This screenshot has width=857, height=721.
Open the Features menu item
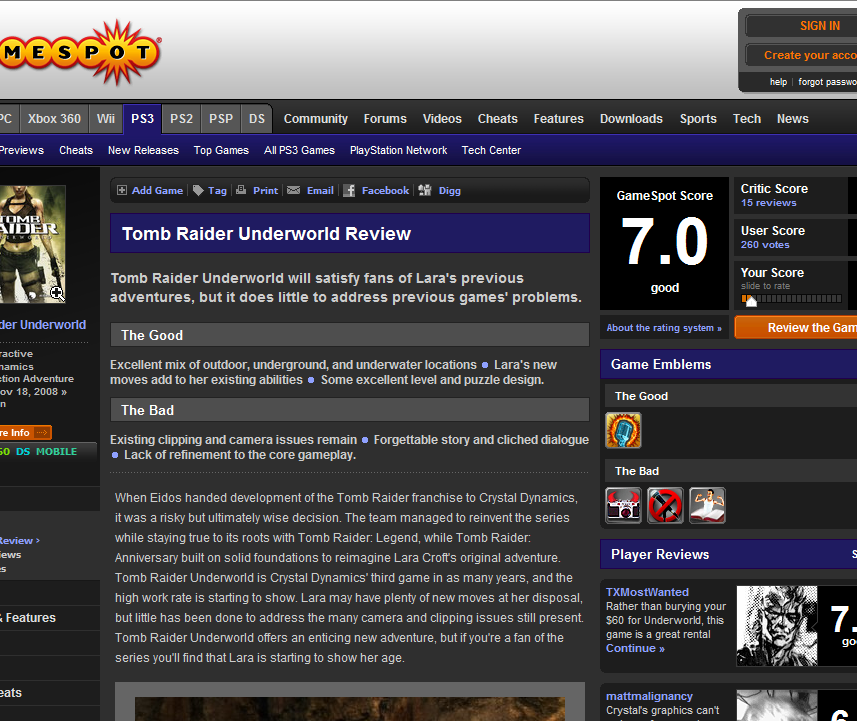(559, 119)
